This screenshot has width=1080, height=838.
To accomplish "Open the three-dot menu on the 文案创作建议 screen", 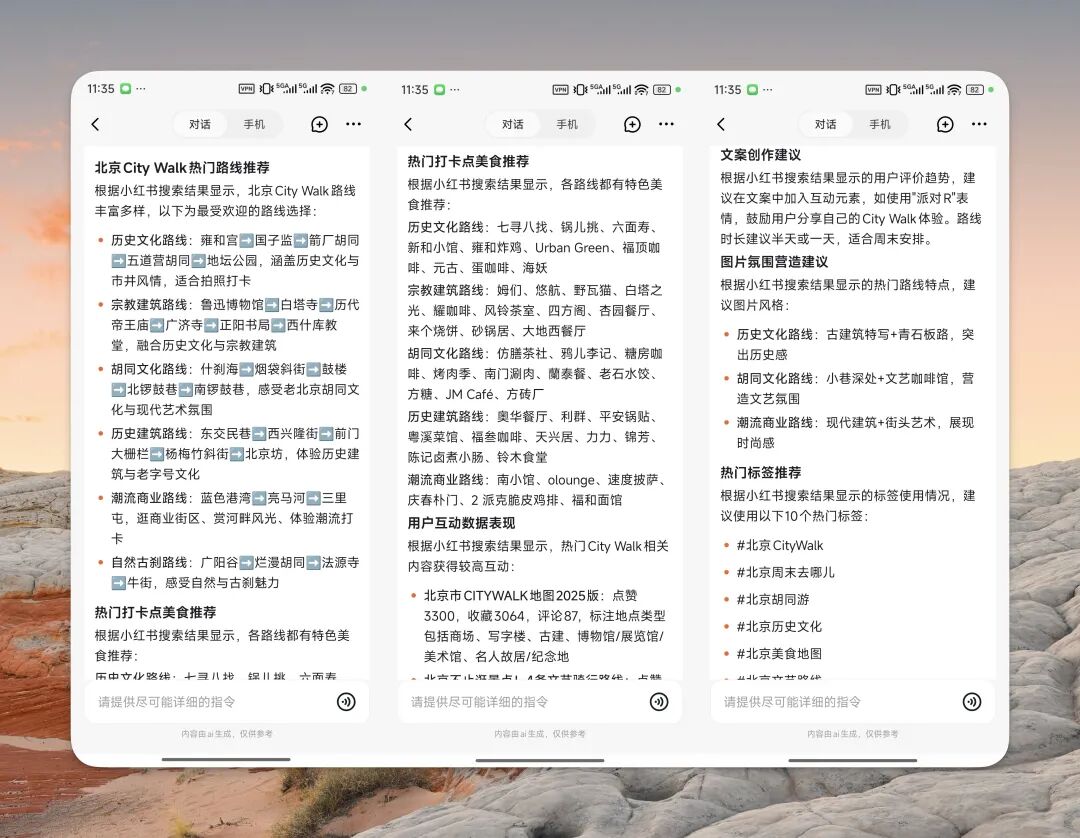I will pos(979,124).
